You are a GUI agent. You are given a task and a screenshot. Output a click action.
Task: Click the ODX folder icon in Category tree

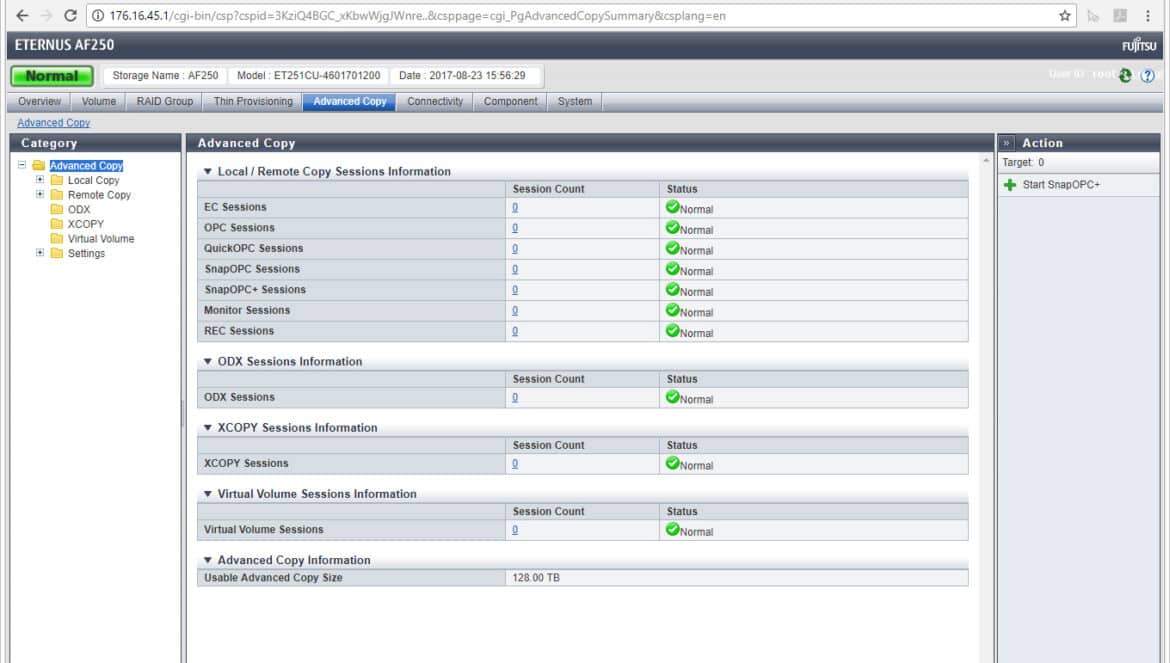[57, 210]
